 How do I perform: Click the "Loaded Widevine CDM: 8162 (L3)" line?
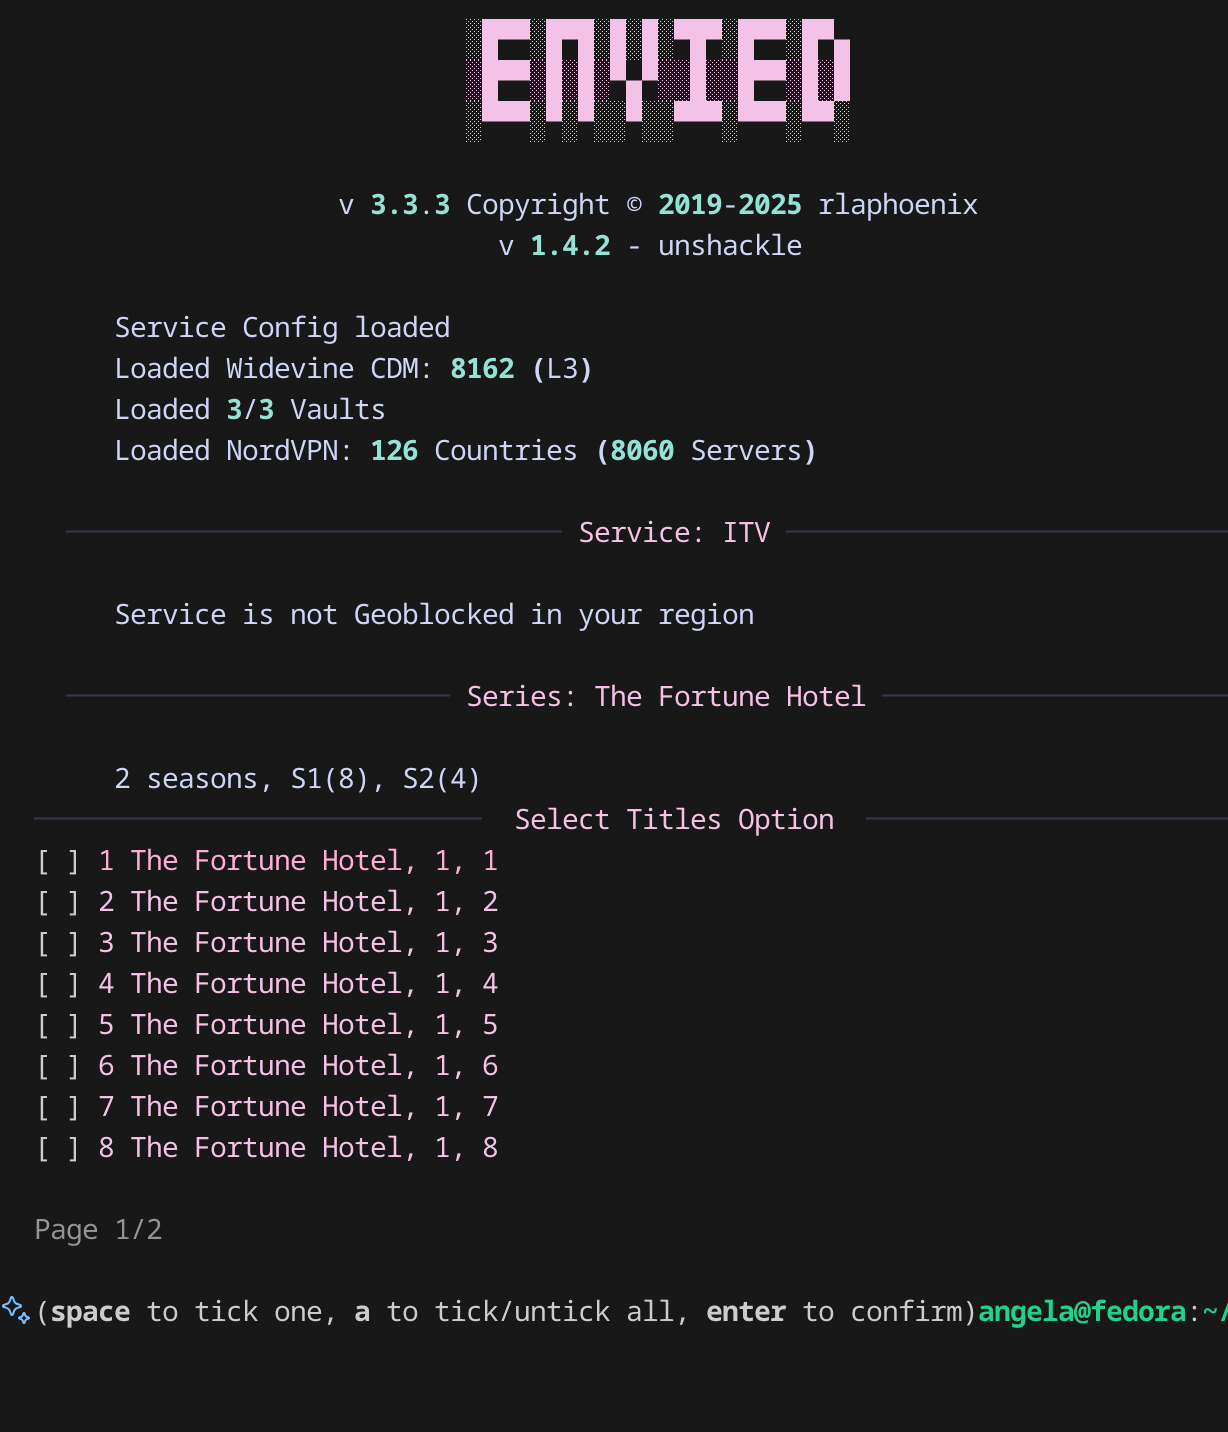pyautogui.click(x=353, y=369)
